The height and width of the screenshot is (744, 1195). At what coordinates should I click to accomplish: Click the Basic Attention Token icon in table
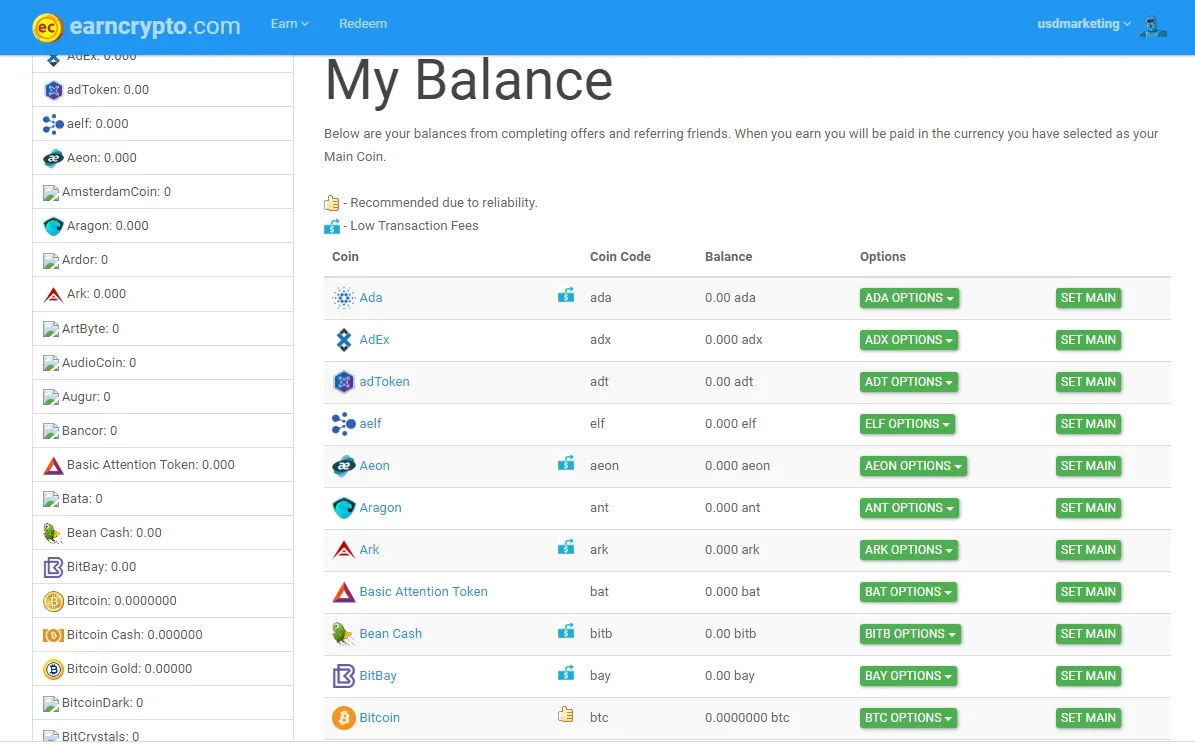(344, 592)
